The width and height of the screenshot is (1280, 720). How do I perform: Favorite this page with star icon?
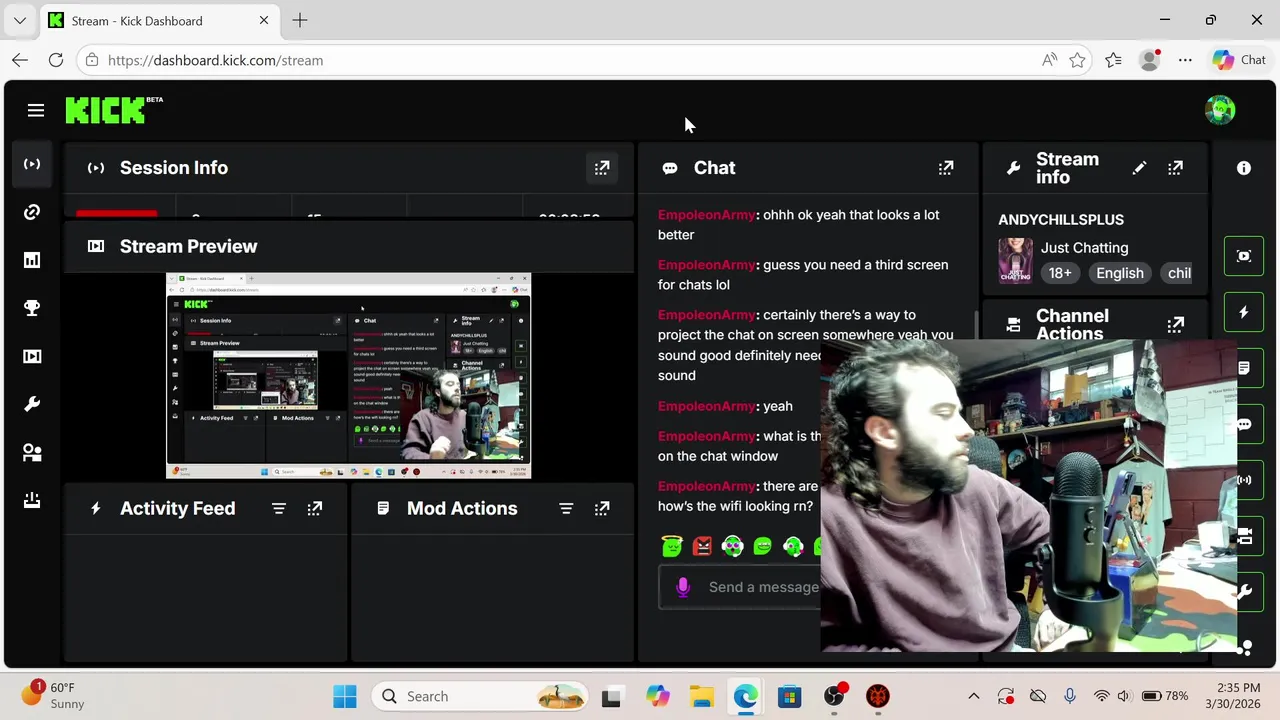(1077, 60)
